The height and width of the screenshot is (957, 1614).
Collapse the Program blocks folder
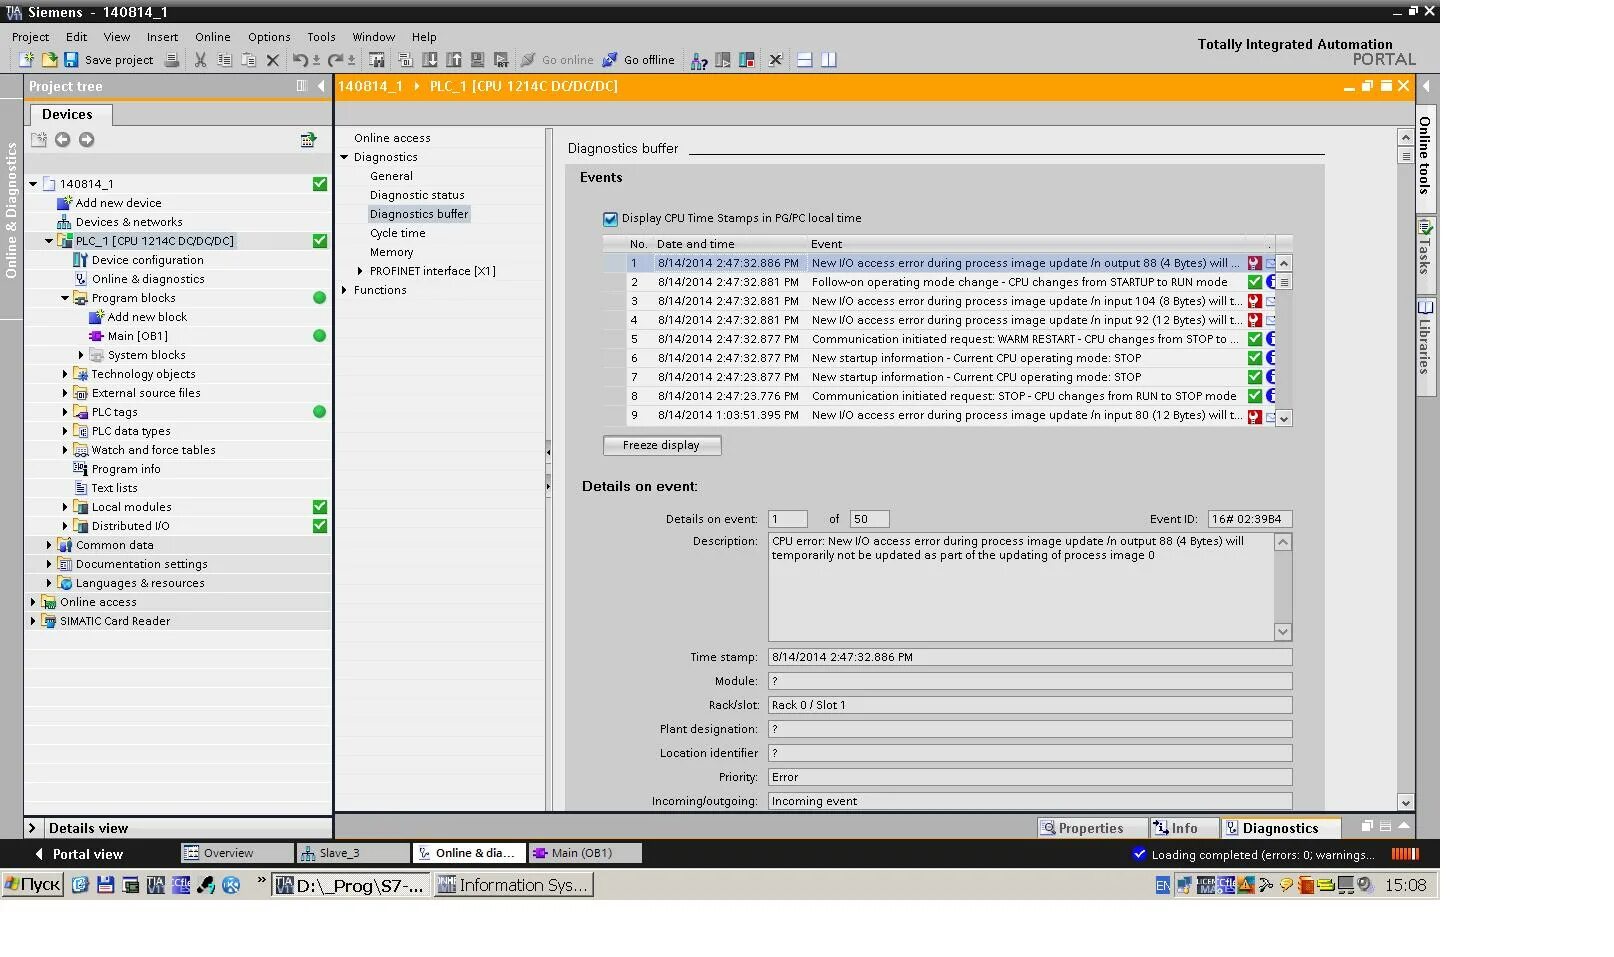click(65, 298)
